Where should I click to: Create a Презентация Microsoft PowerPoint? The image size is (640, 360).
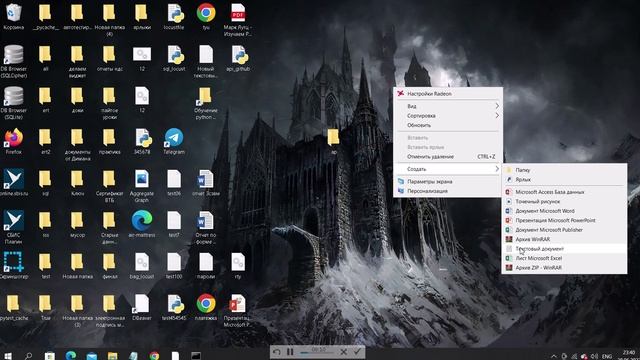(x=564, y=220)
